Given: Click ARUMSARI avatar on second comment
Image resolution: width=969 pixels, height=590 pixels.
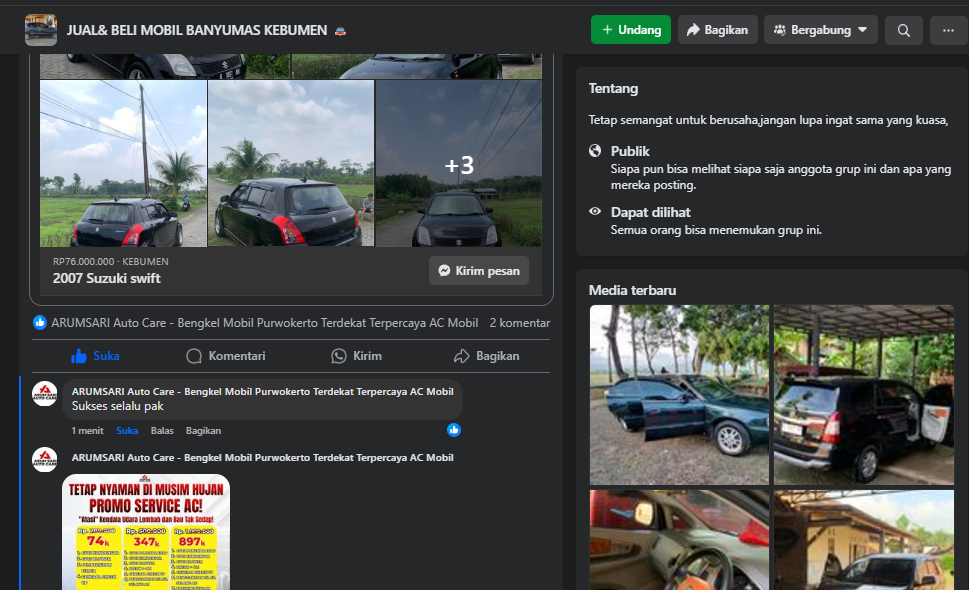Looking at the screenshot, I should pyautogui.click(x=44, y=460).
